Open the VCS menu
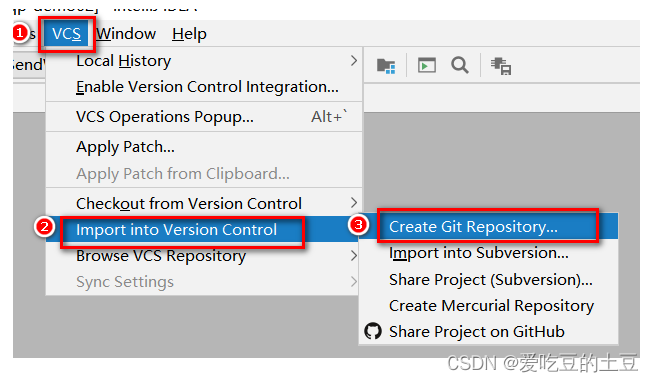This screenshot has width=654, height=382. point(66,34)
